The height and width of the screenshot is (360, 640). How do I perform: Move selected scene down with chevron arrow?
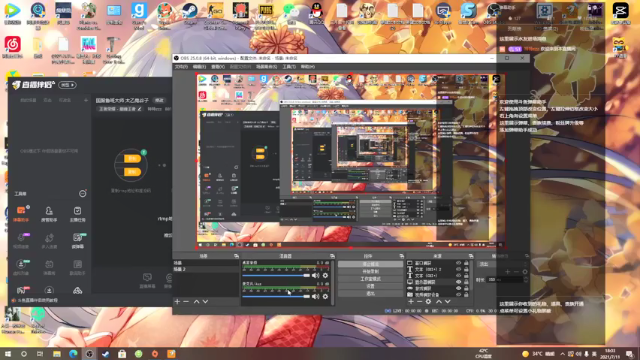pyautogui.click(x=205, y=301)
